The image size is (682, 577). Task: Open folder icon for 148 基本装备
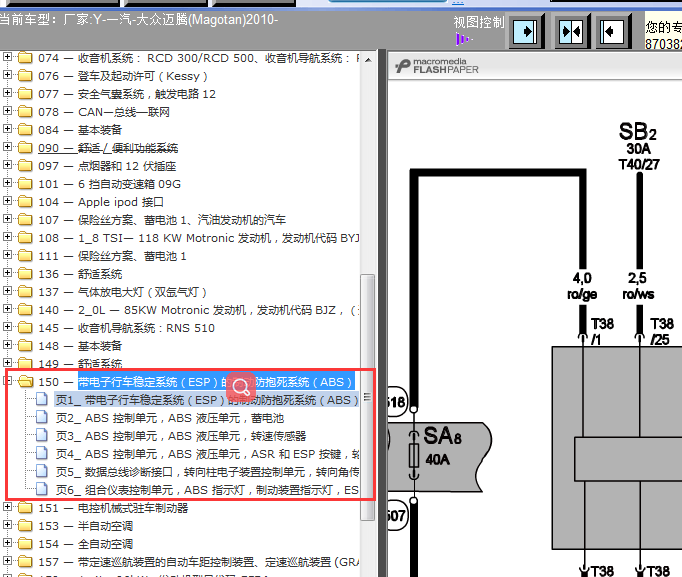coord(25,346)
